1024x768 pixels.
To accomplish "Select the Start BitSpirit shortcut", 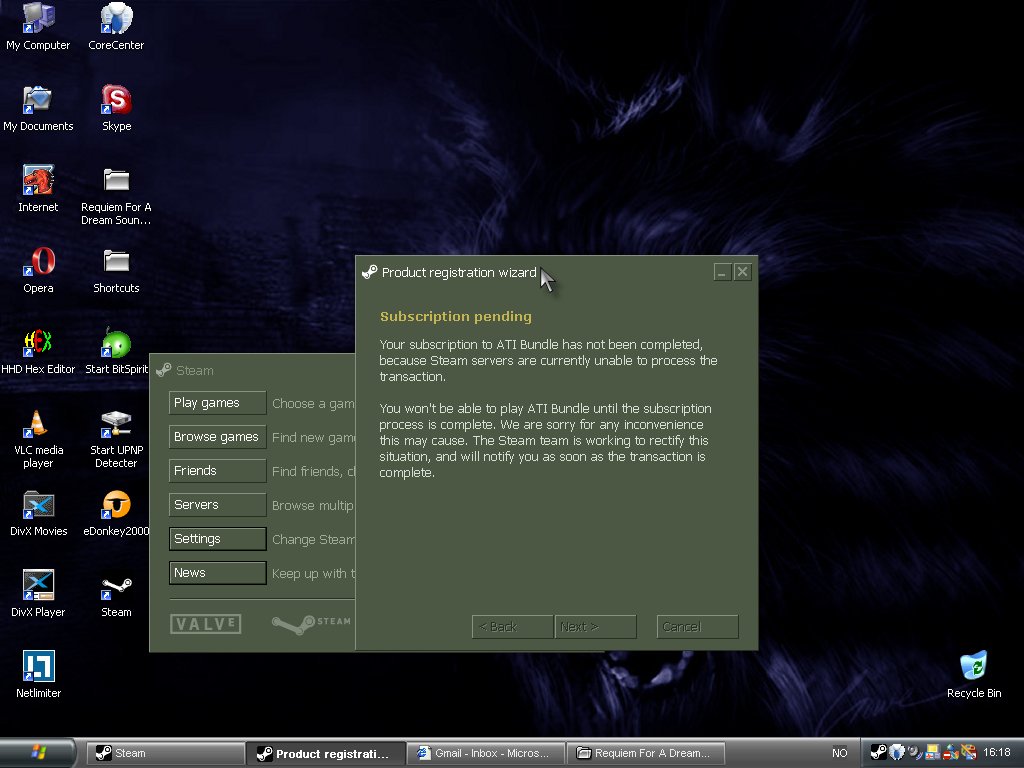I will [116, 351].
